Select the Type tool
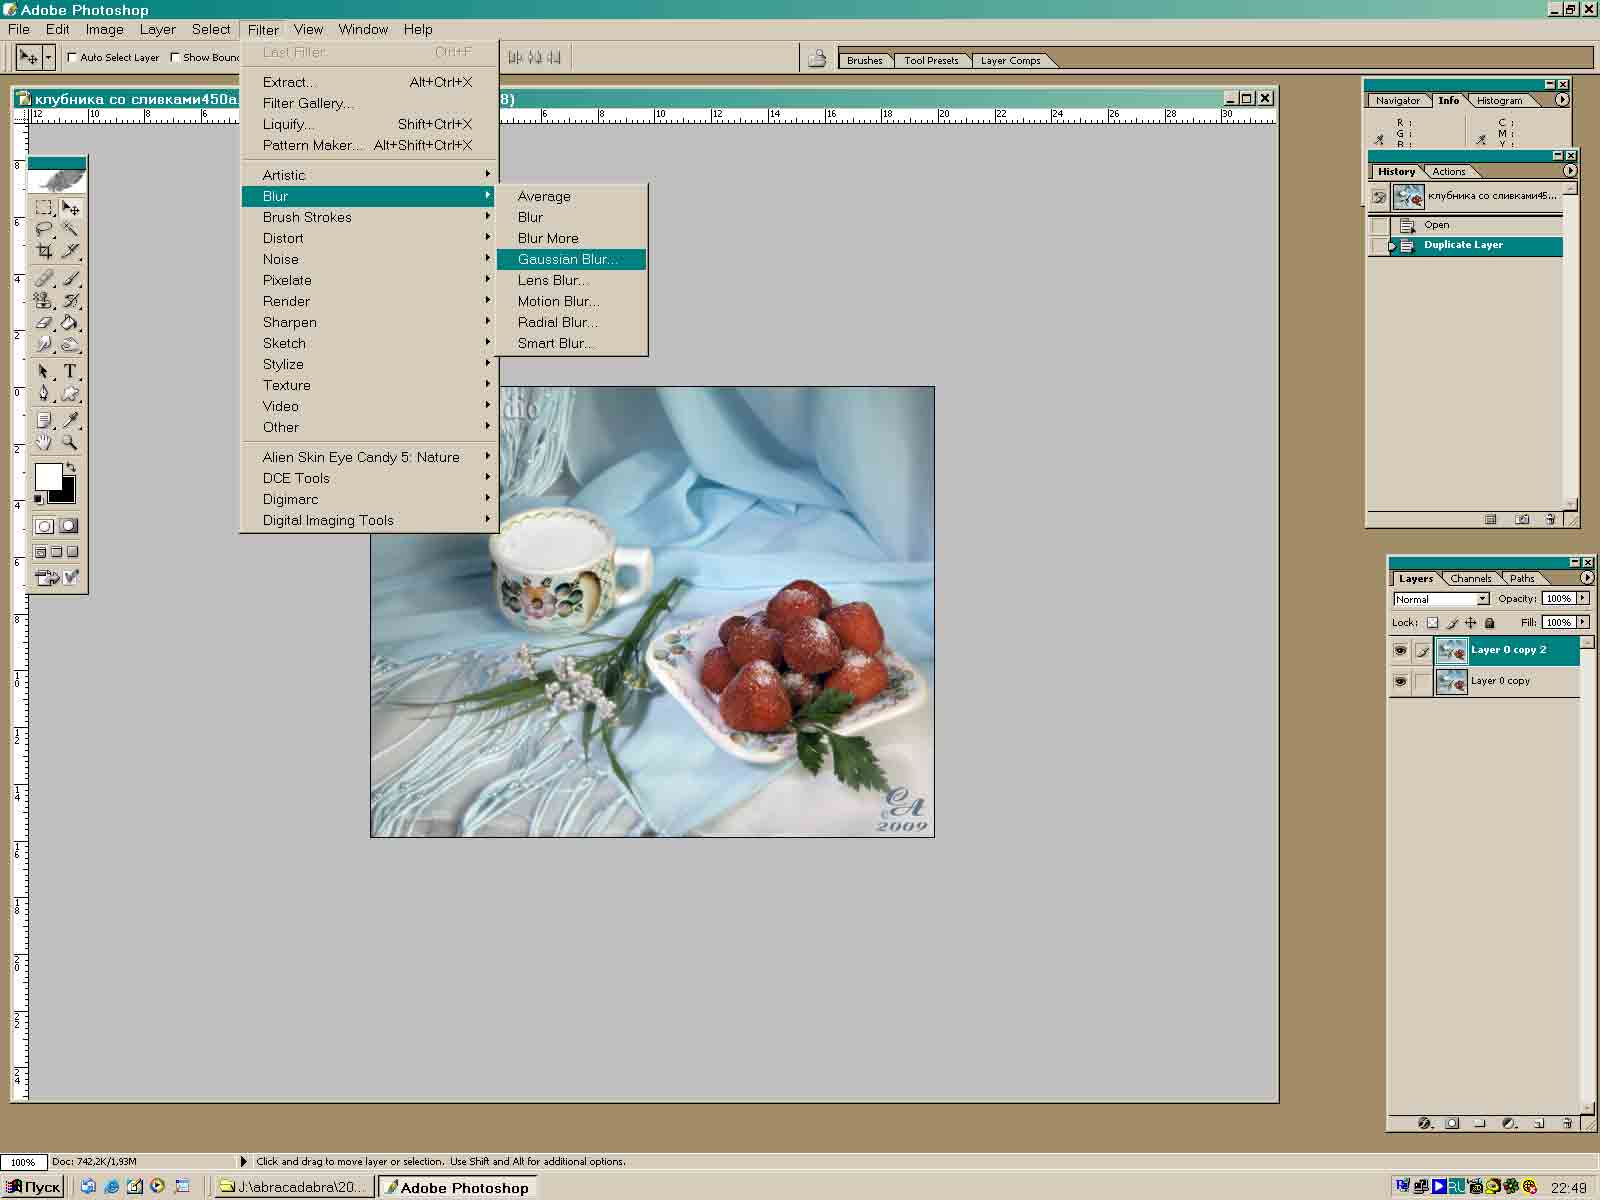1600x1200 pixels. pyautogui.click(x=70, y=371)
